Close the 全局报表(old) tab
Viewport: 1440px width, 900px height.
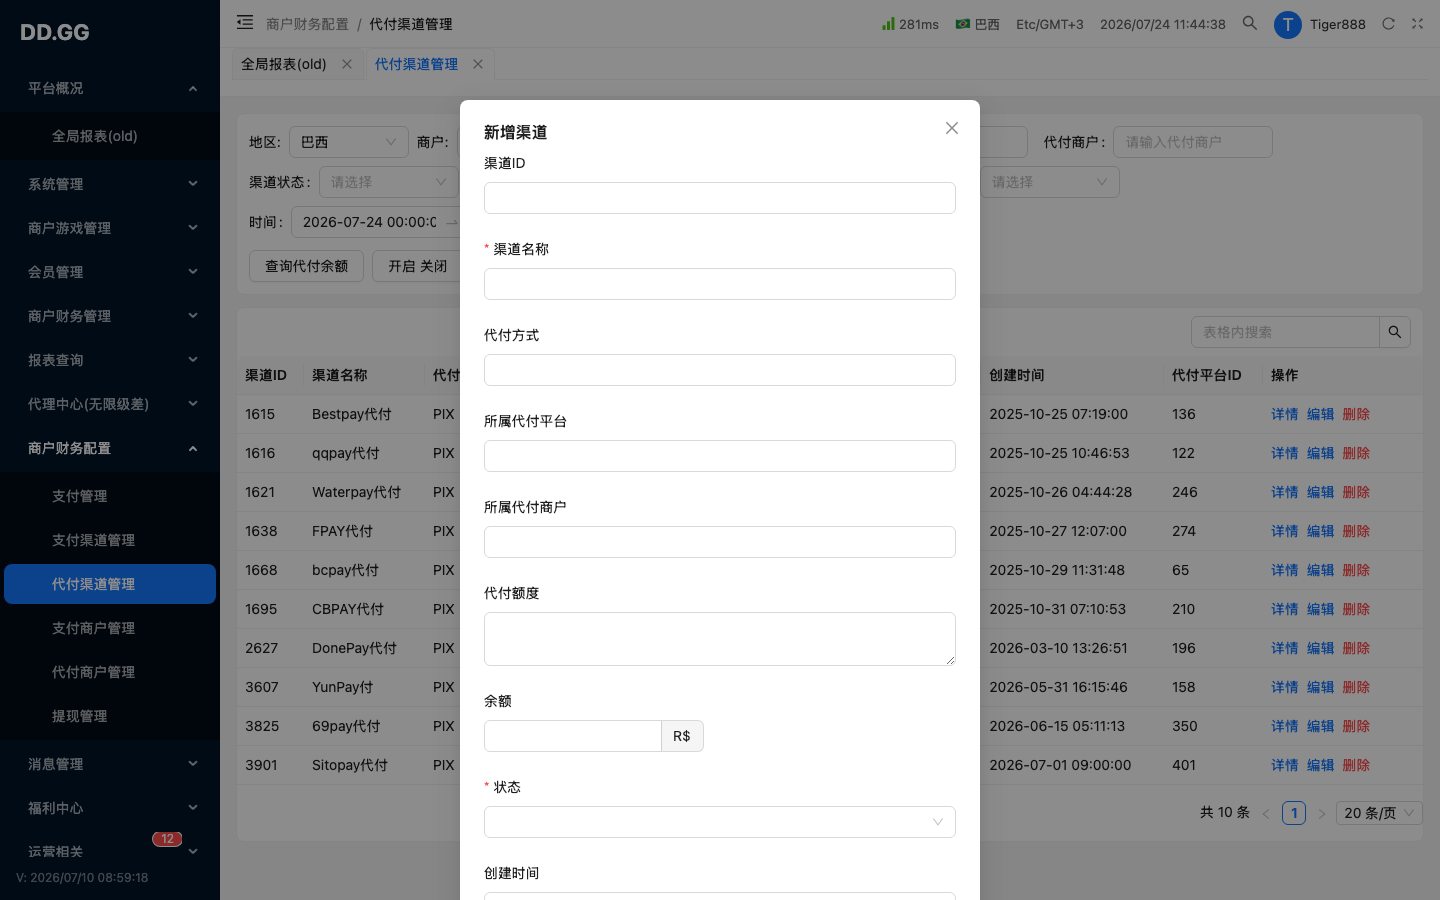pos(347,64)
